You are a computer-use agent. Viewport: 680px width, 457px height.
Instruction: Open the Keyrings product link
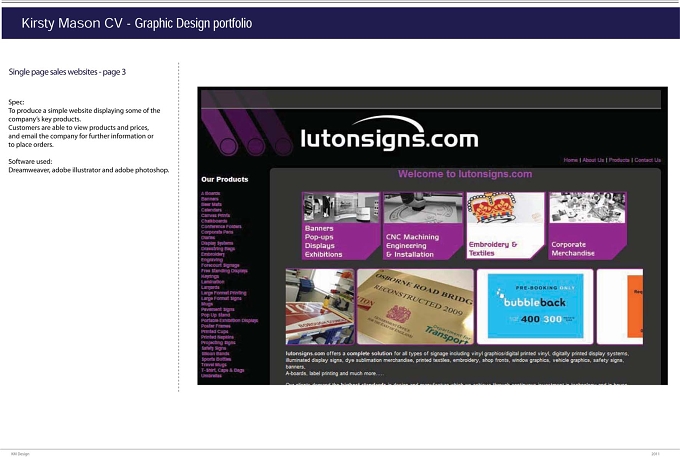(210, 276)
